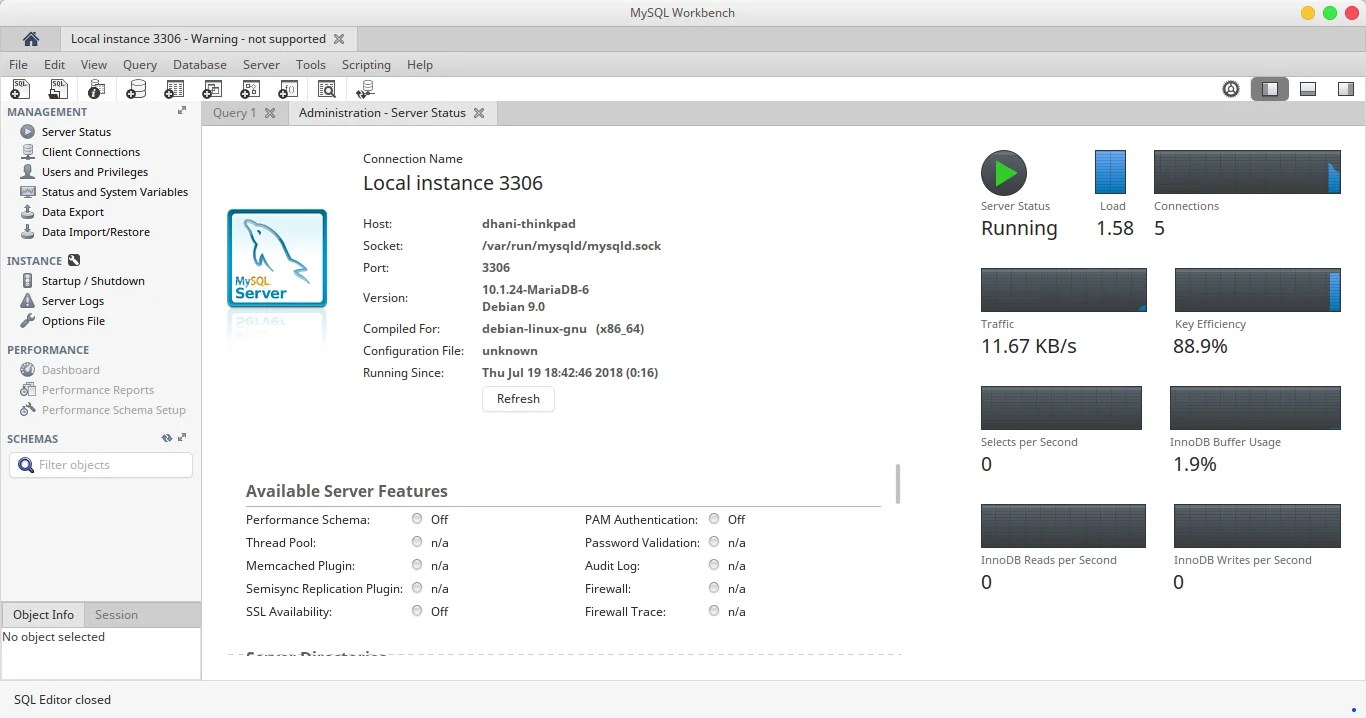Image resolution: width=1366 pixels, height=718 pixels.
Task: Click the Password Validation radio indicator
Action: [714, 542]
